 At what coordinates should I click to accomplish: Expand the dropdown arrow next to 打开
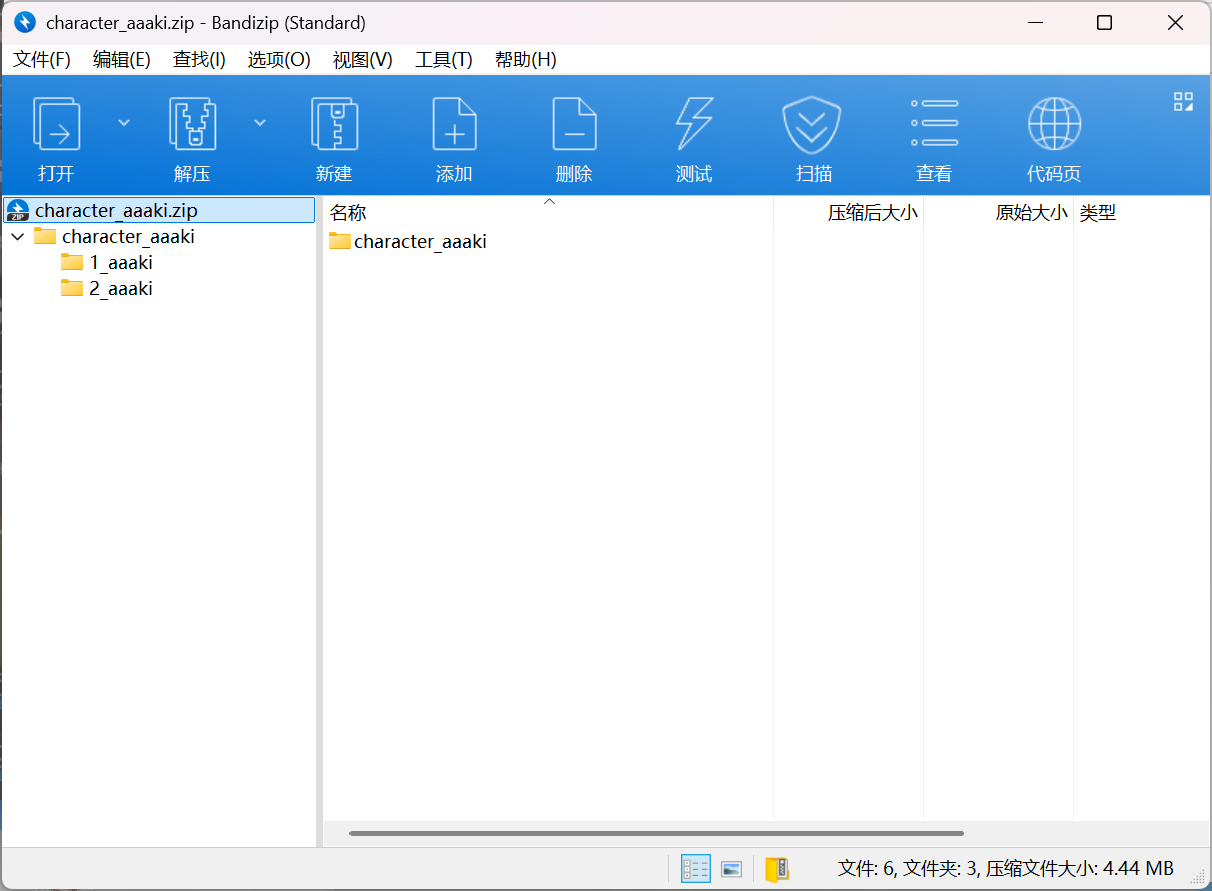124,122
